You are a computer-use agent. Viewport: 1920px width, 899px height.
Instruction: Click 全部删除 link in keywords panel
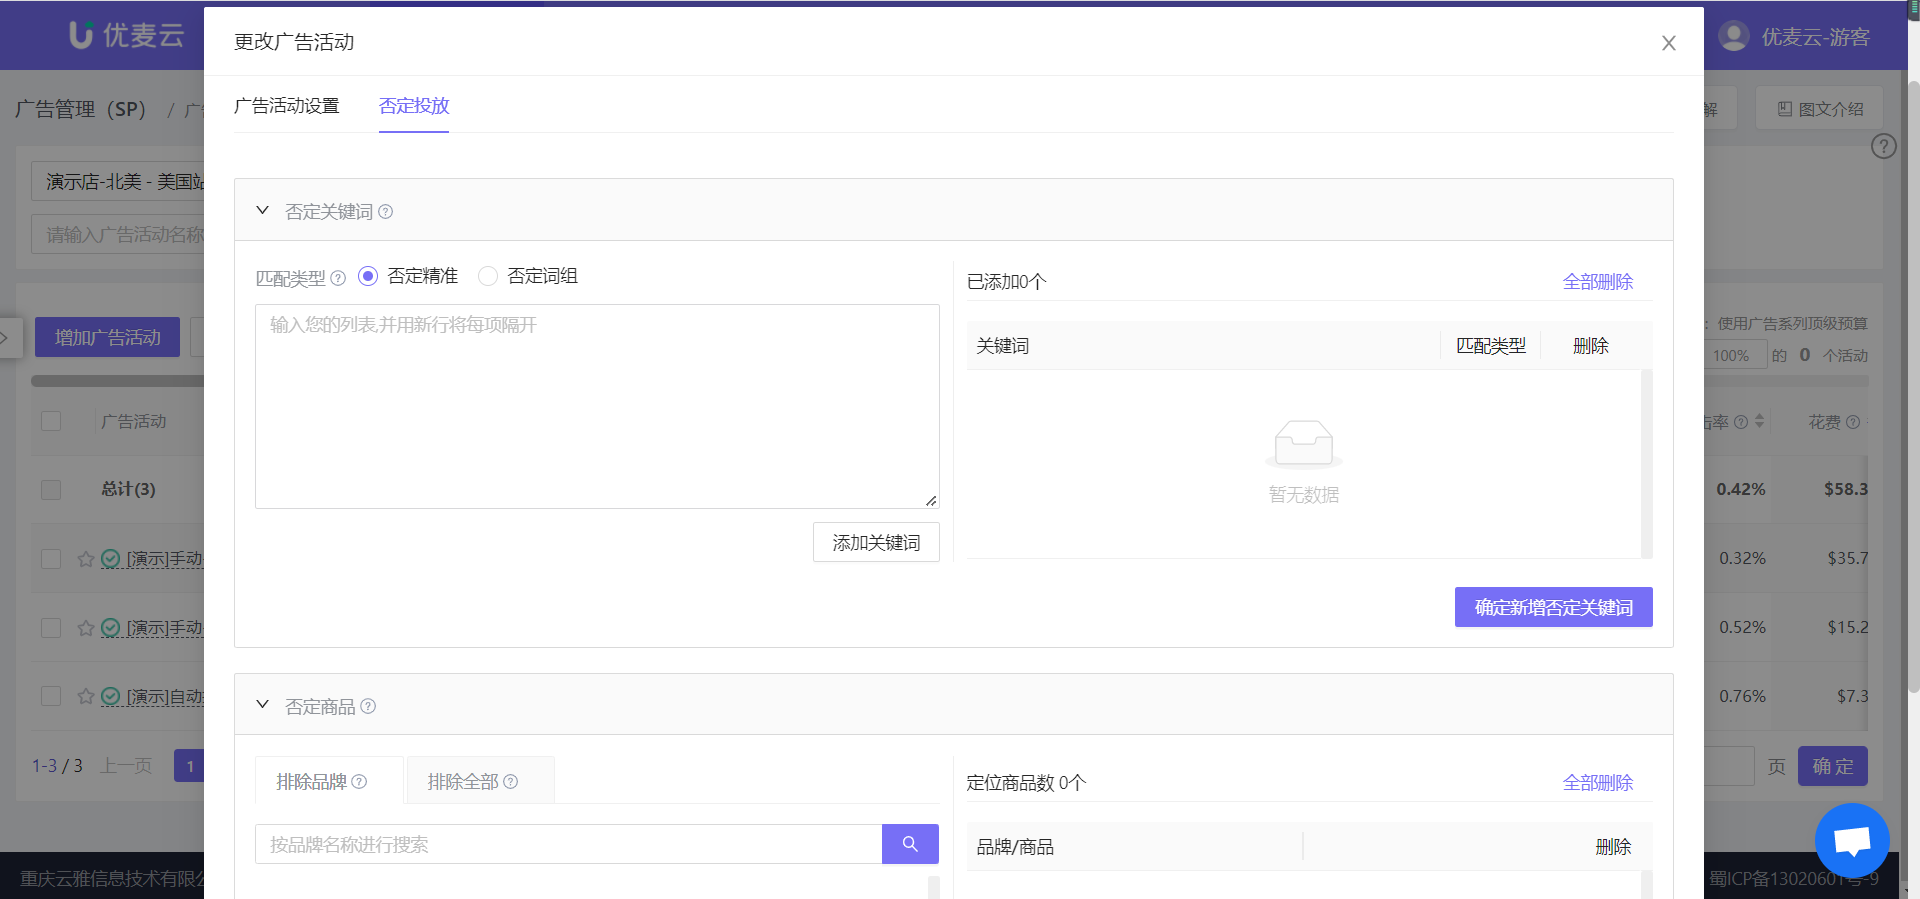[1598, 282]
